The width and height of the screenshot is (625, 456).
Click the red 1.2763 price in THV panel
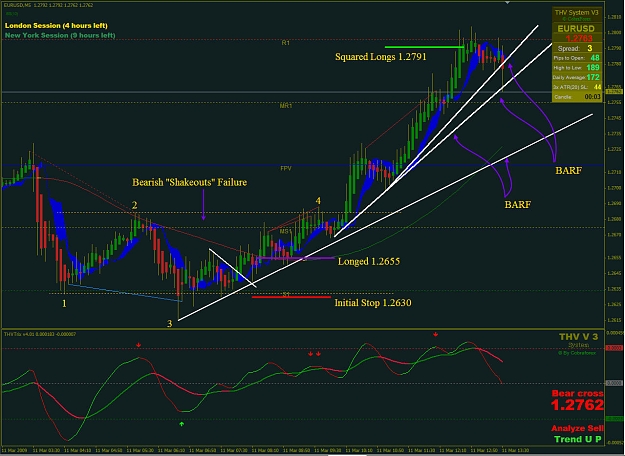coord(579,38)
